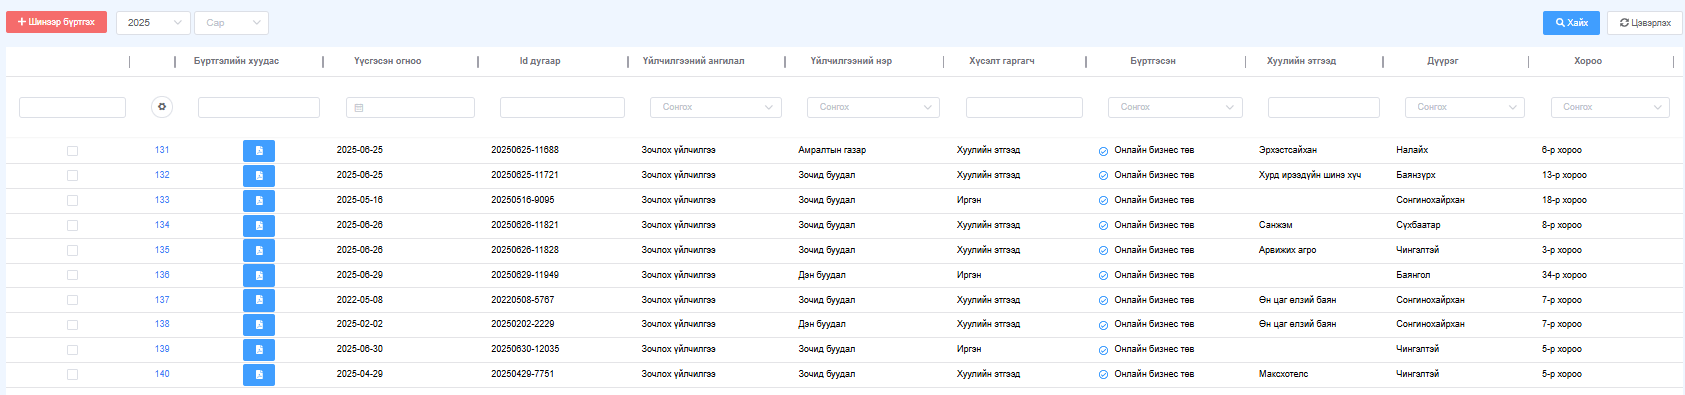Click the Цэвэрлэх reset button
The width and height of the screenshot is (1685, 395).
click(1645, 23)
